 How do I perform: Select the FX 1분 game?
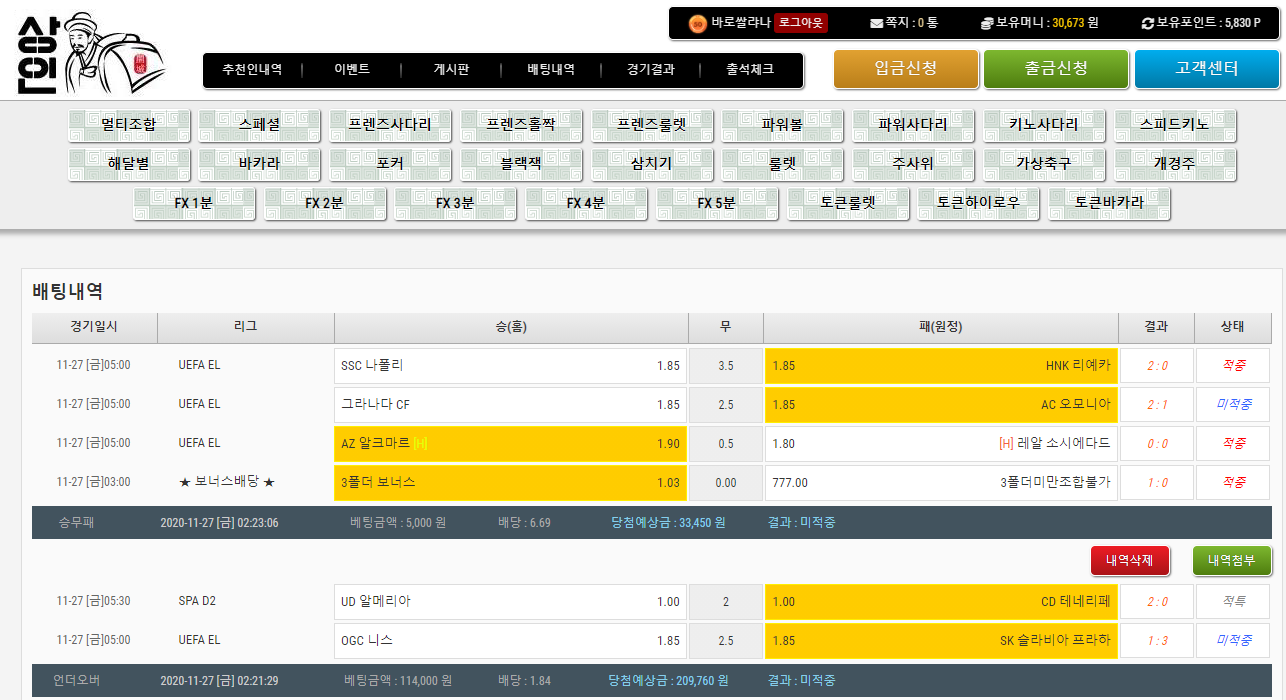point(194,203)
